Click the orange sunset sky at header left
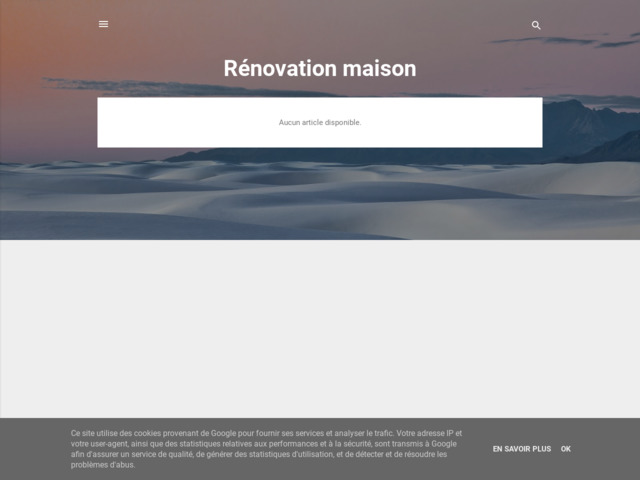The image size is (640, 480). pyautogui.click(x=40, y=60)
